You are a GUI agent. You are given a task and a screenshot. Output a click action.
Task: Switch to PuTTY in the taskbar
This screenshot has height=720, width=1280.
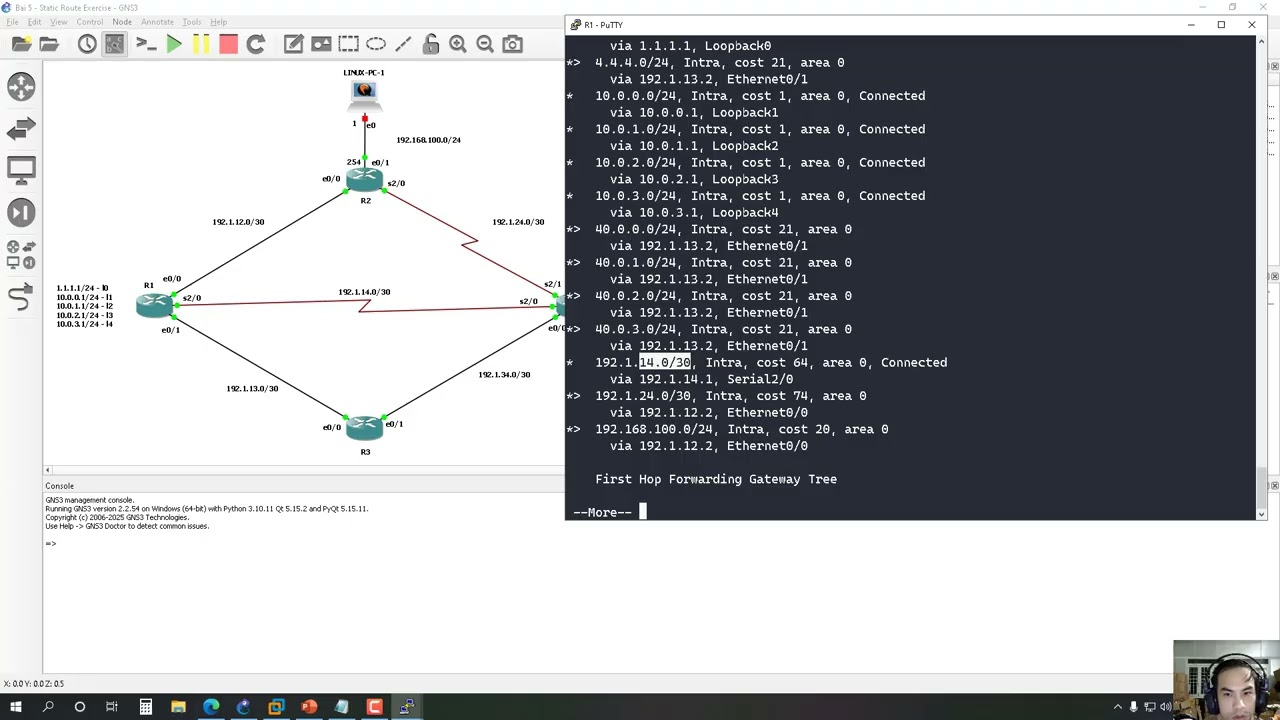click(407, 707)
